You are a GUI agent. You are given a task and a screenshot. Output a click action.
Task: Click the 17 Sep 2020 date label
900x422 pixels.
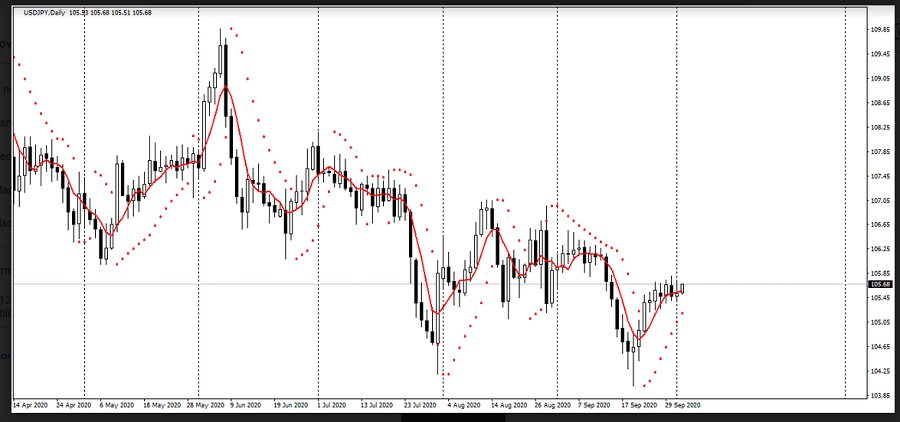point(636,407)
